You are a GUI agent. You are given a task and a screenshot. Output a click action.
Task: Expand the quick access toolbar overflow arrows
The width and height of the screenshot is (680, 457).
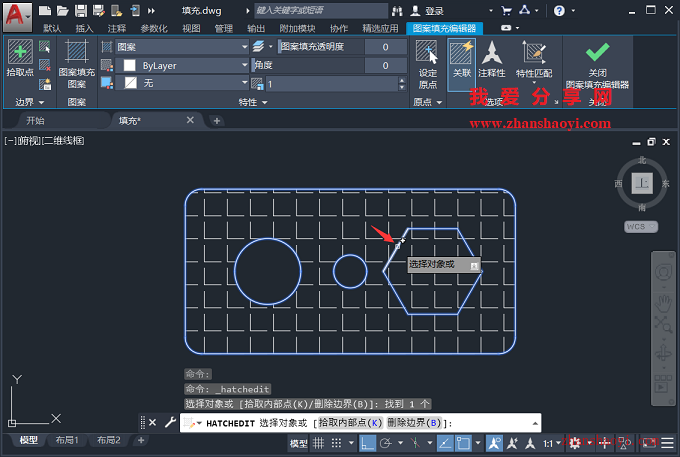(151, 11)
